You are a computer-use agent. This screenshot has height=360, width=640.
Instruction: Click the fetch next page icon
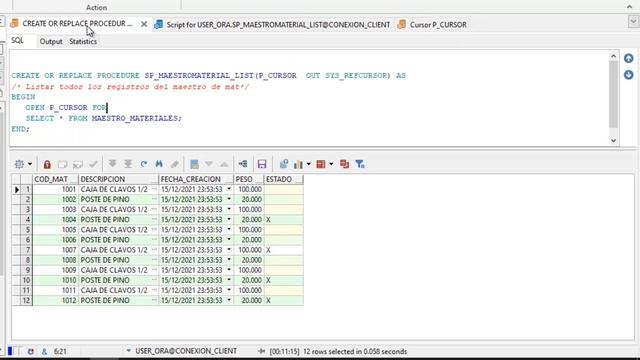tap(112, 164)
